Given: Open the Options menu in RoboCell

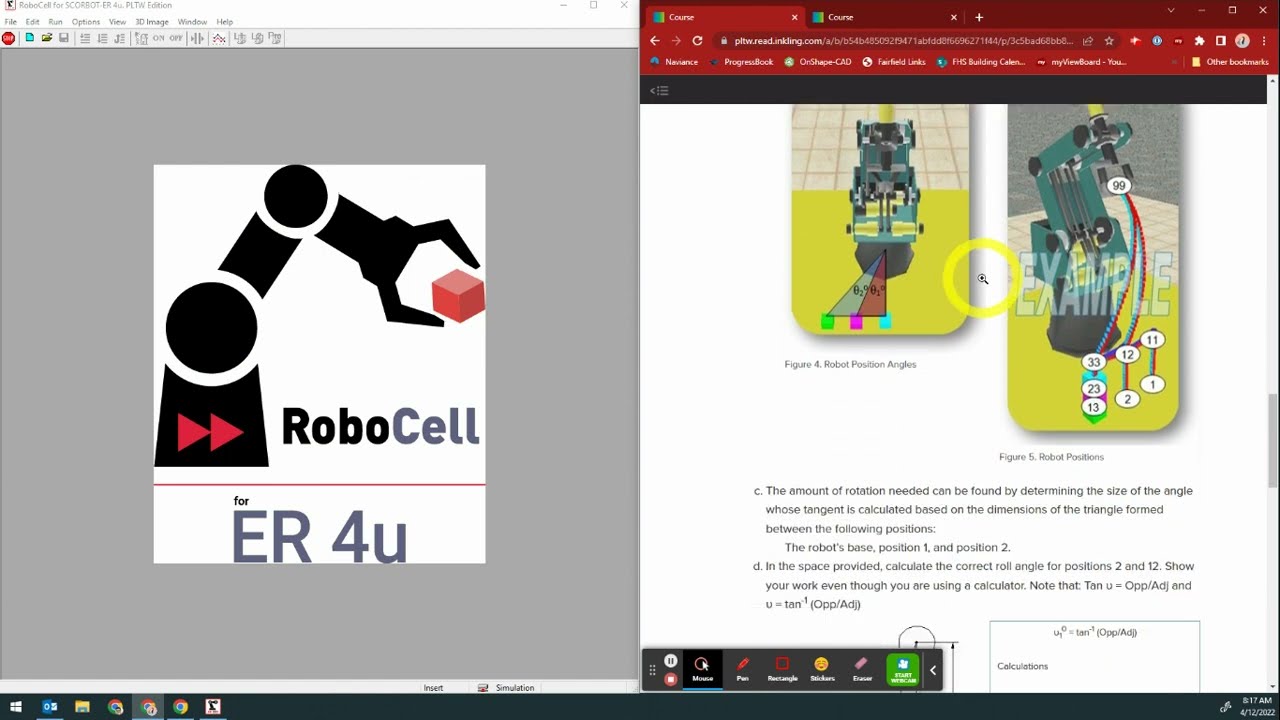Looking at the screenshot, I should pyautogui.click(x=86, y=22).
